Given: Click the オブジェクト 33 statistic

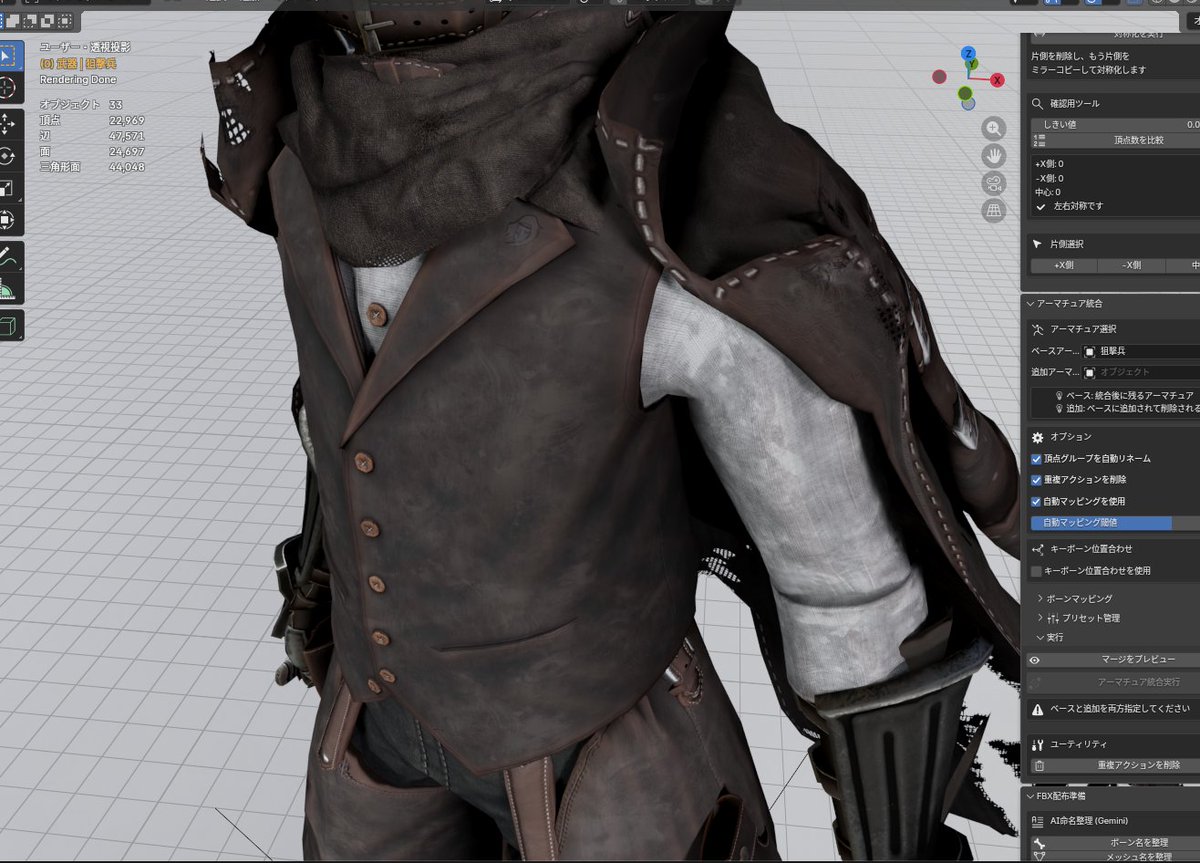Looking at the screenshot, I should point(81,104).
